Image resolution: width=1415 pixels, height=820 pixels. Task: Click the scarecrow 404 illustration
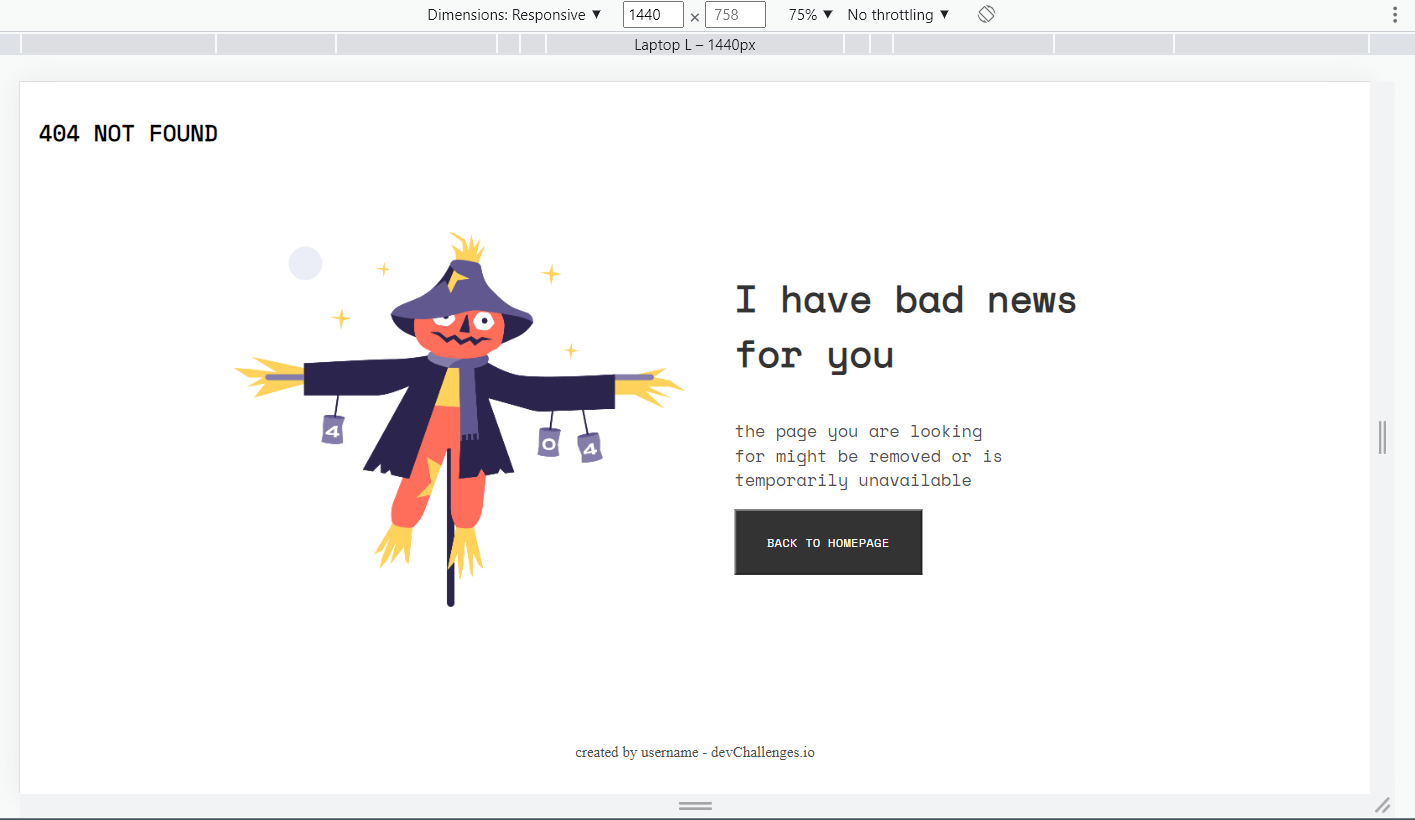(455, 400)
